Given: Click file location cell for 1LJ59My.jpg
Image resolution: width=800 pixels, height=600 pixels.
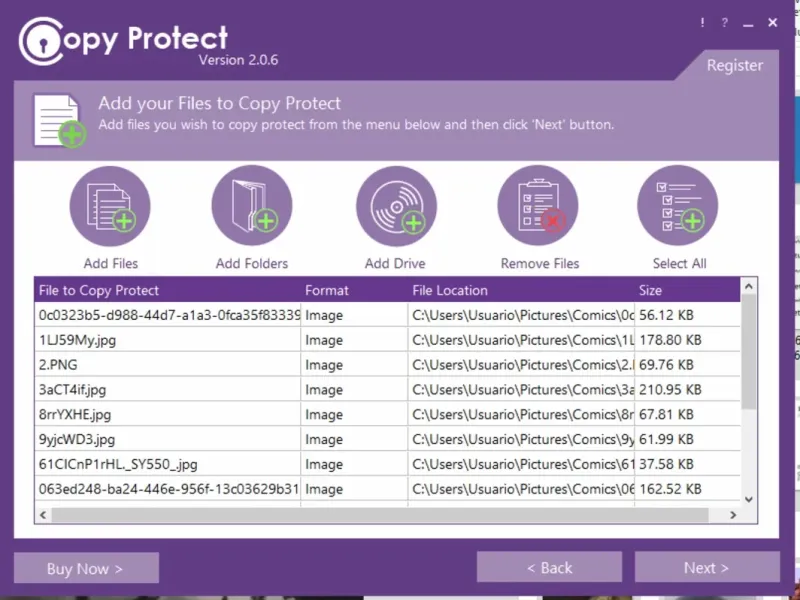Looking at the screenshot, I should (x=521, y=340).
